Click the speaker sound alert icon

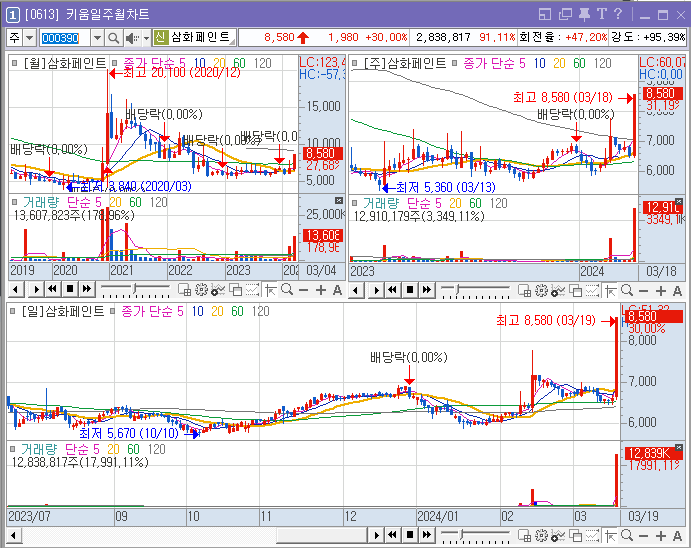pos(132,38)
